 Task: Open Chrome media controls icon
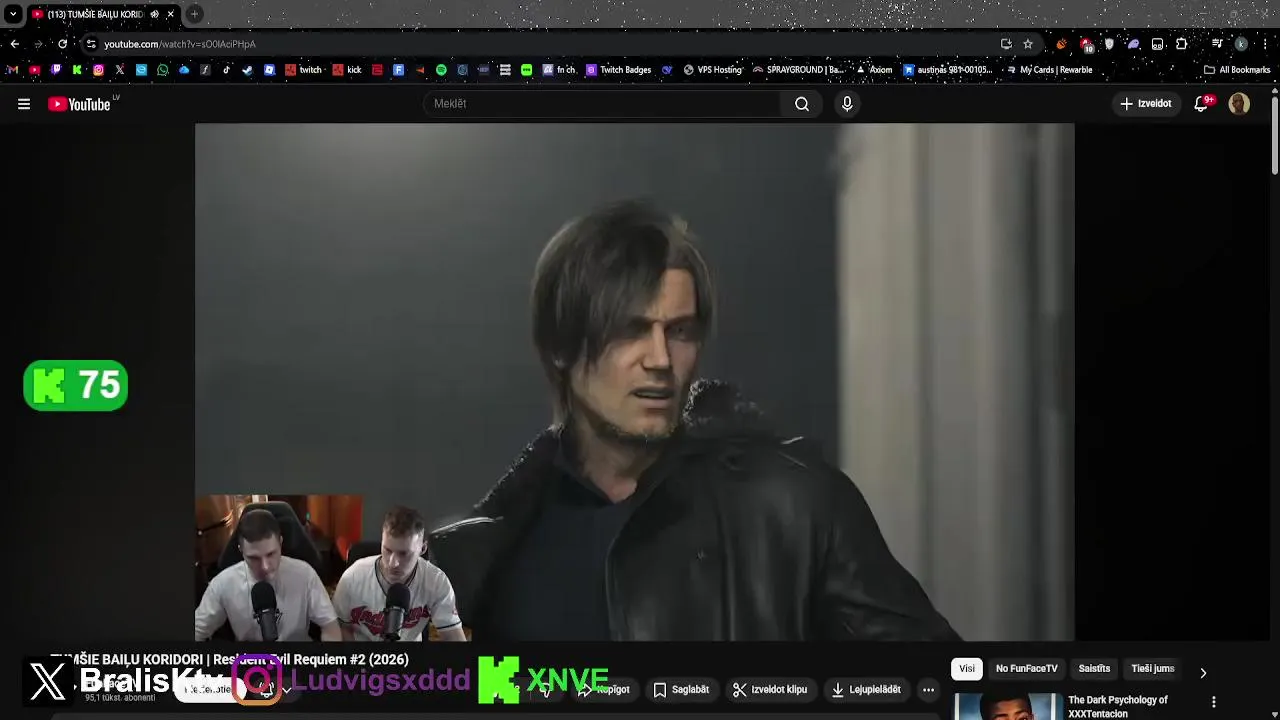(1217, 44)
